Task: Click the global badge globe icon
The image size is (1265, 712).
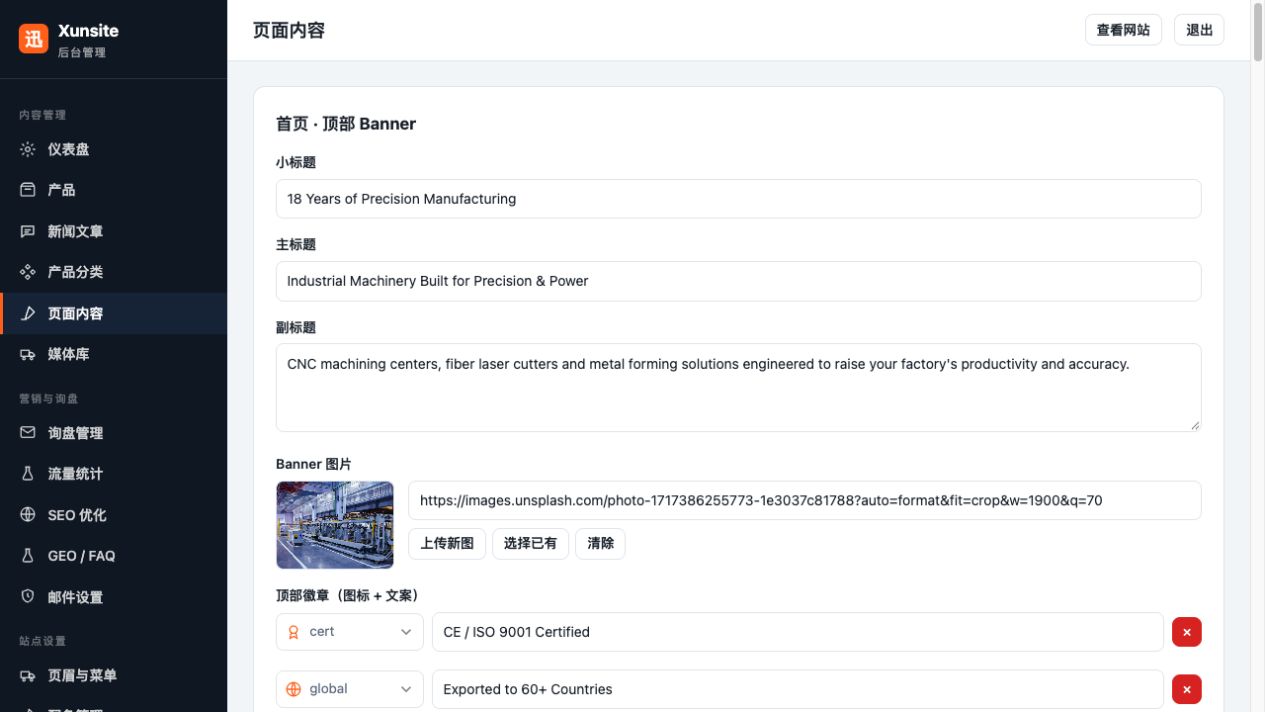Action: tap(293, 689)
